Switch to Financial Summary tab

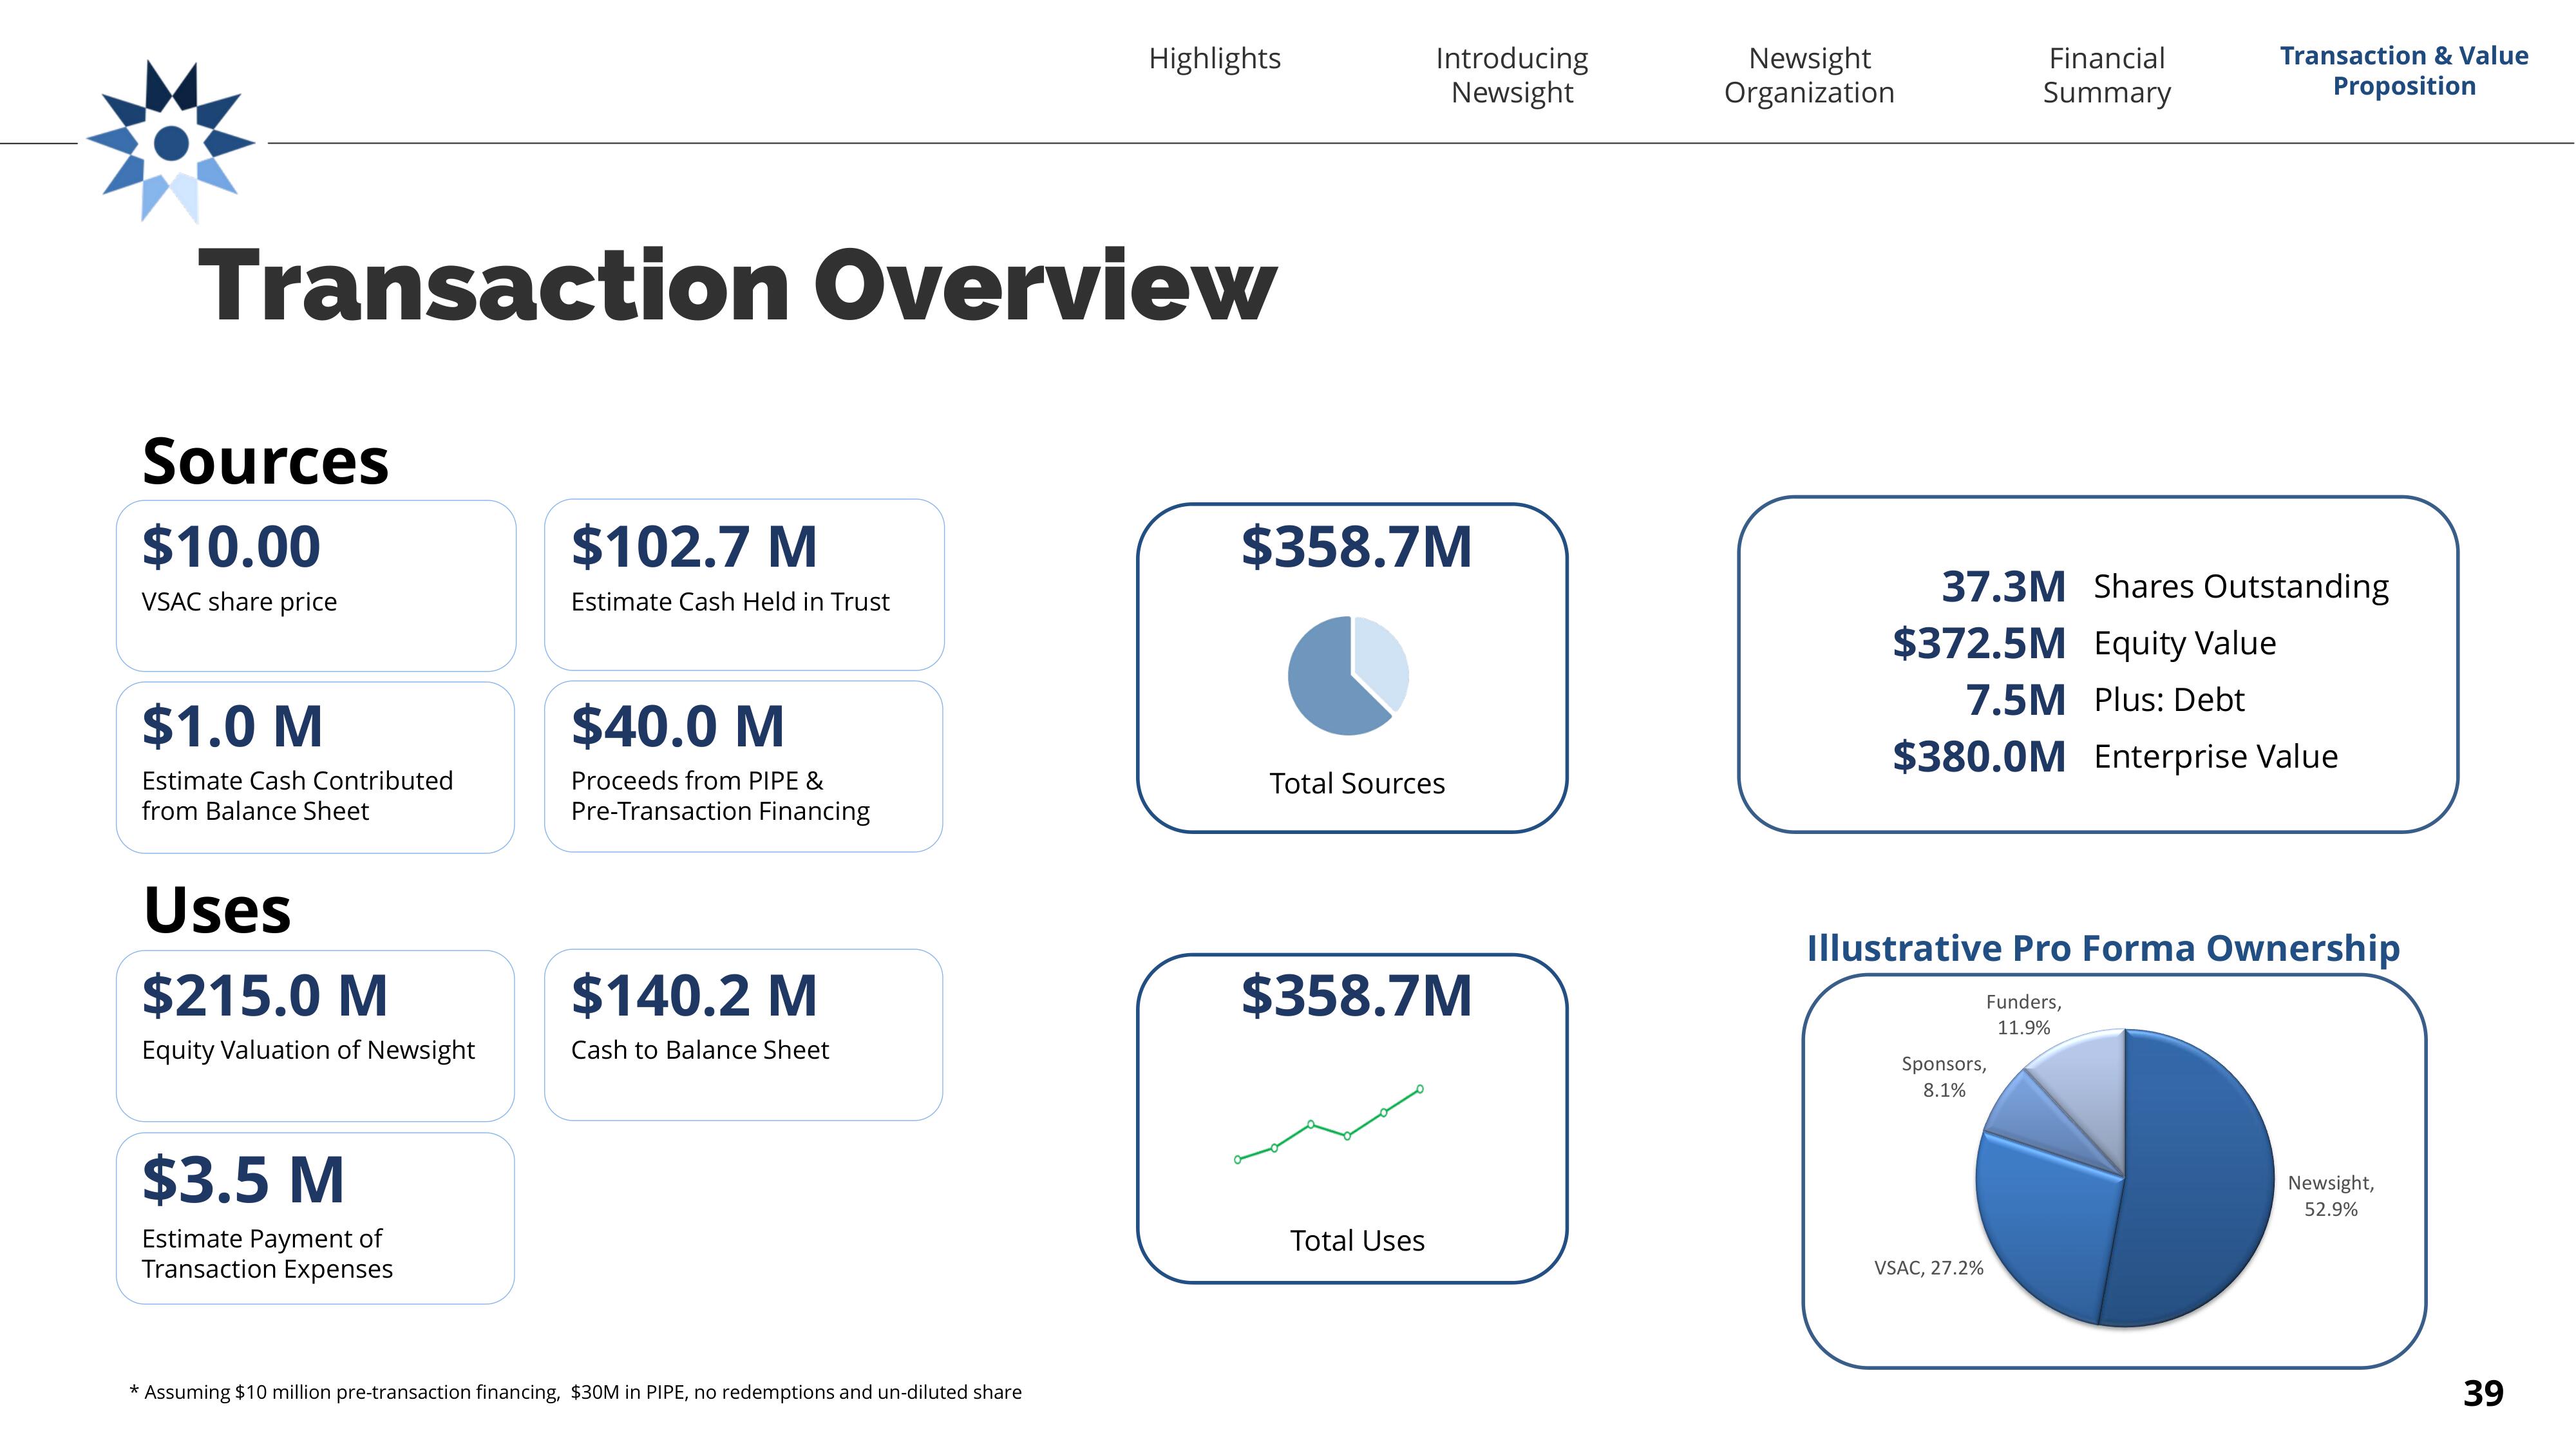(x=2106, y=75)
